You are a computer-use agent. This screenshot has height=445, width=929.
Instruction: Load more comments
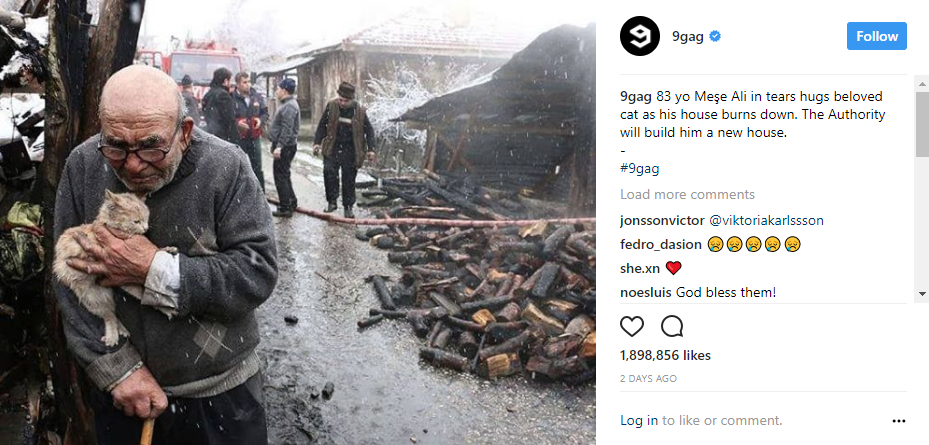(687, 194)
